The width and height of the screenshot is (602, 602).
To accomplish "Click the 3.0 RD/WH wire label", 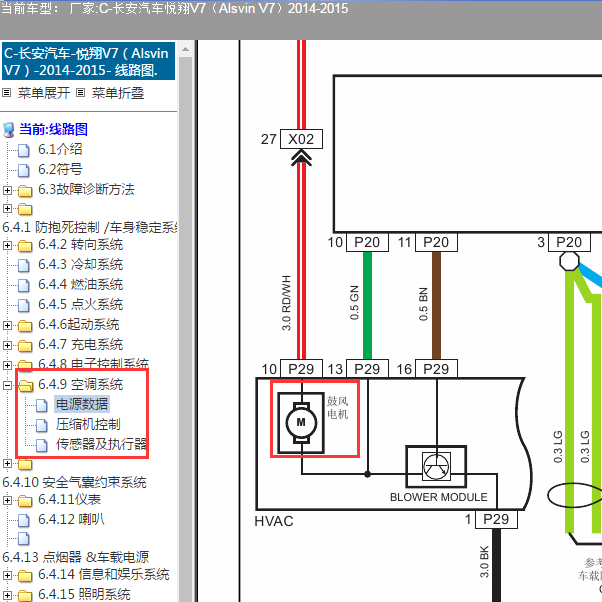I will click(286, 303).
